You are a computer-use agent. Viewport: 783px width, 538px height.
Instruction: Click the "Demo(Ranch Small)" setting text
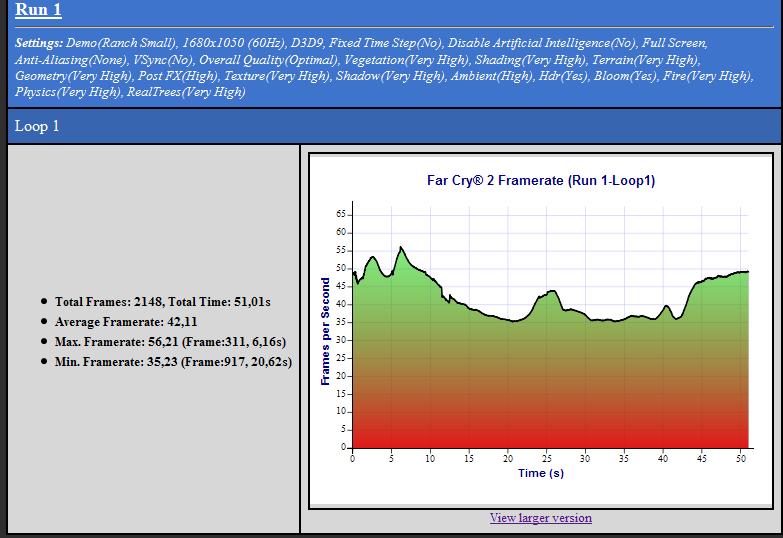[121, 43]
